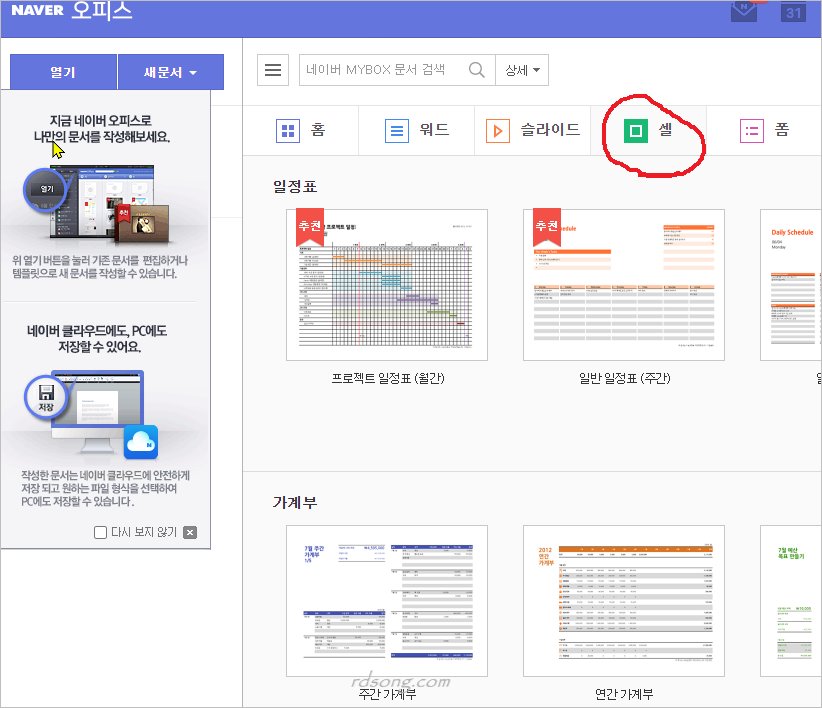The width and height of the screenshot is (822, 708).
Task: Click the green Cell icon
Action: coord(635,131)
